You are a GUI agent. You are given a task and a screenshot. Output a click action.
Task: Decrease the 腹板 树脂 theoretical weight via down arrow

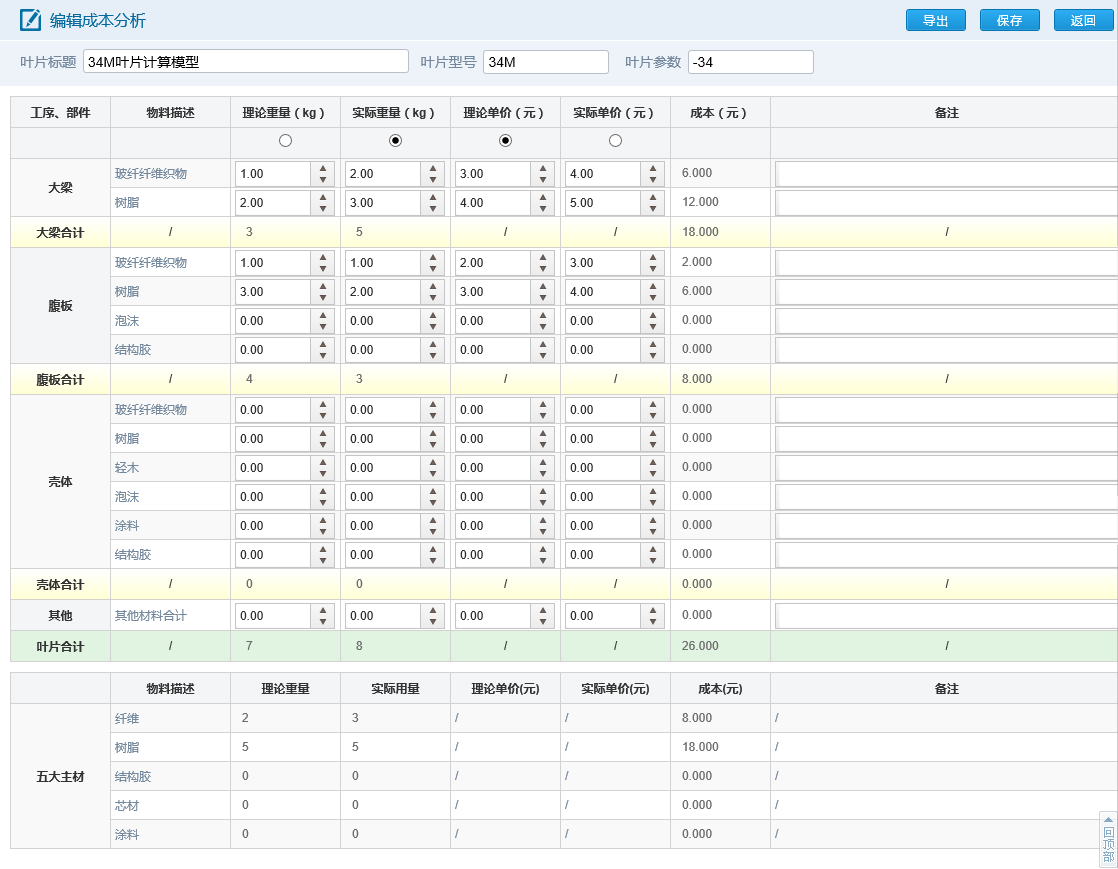coord(323,298)
